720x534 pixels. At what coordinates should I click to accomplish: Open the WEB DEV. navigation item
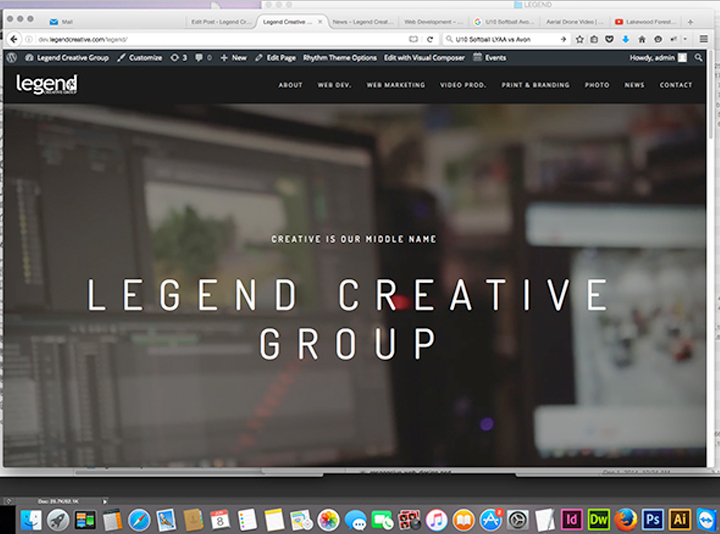coord(334,85)
